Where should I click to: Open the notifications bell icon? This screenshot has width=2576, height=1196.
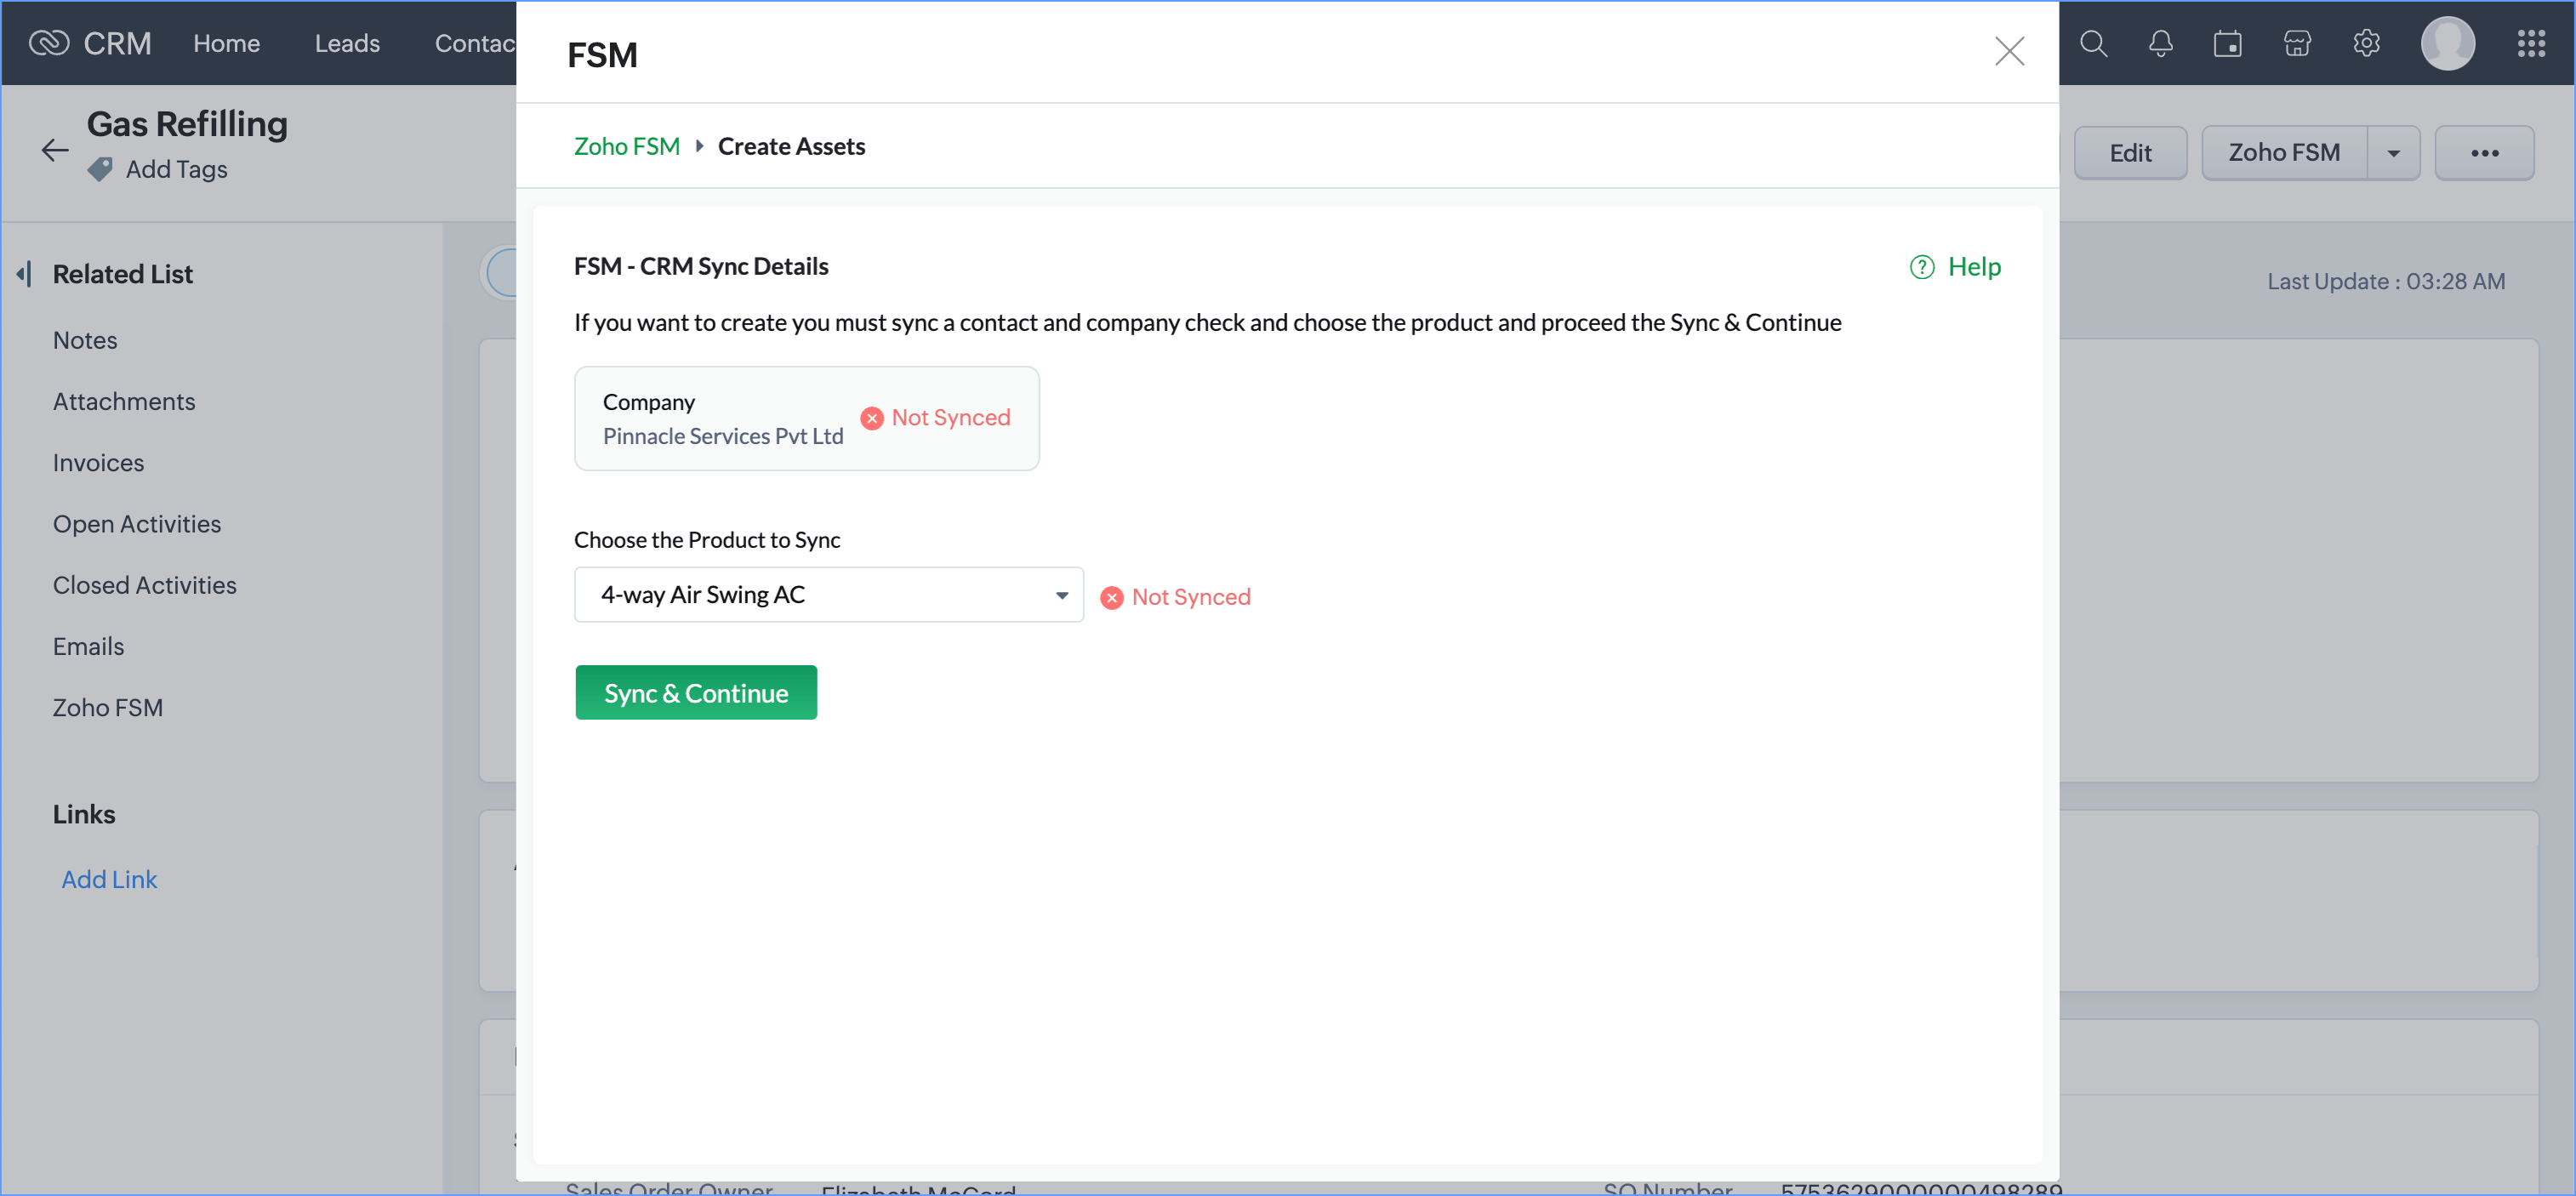[2160, 44]
